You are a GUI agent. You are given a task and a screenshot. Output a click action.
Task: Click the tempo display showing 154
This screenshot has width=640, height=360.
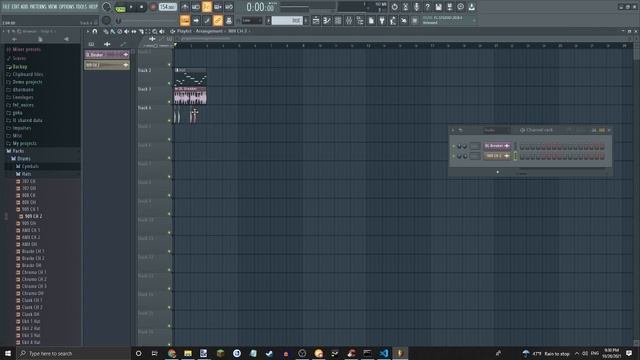click(x=167, y=7)
